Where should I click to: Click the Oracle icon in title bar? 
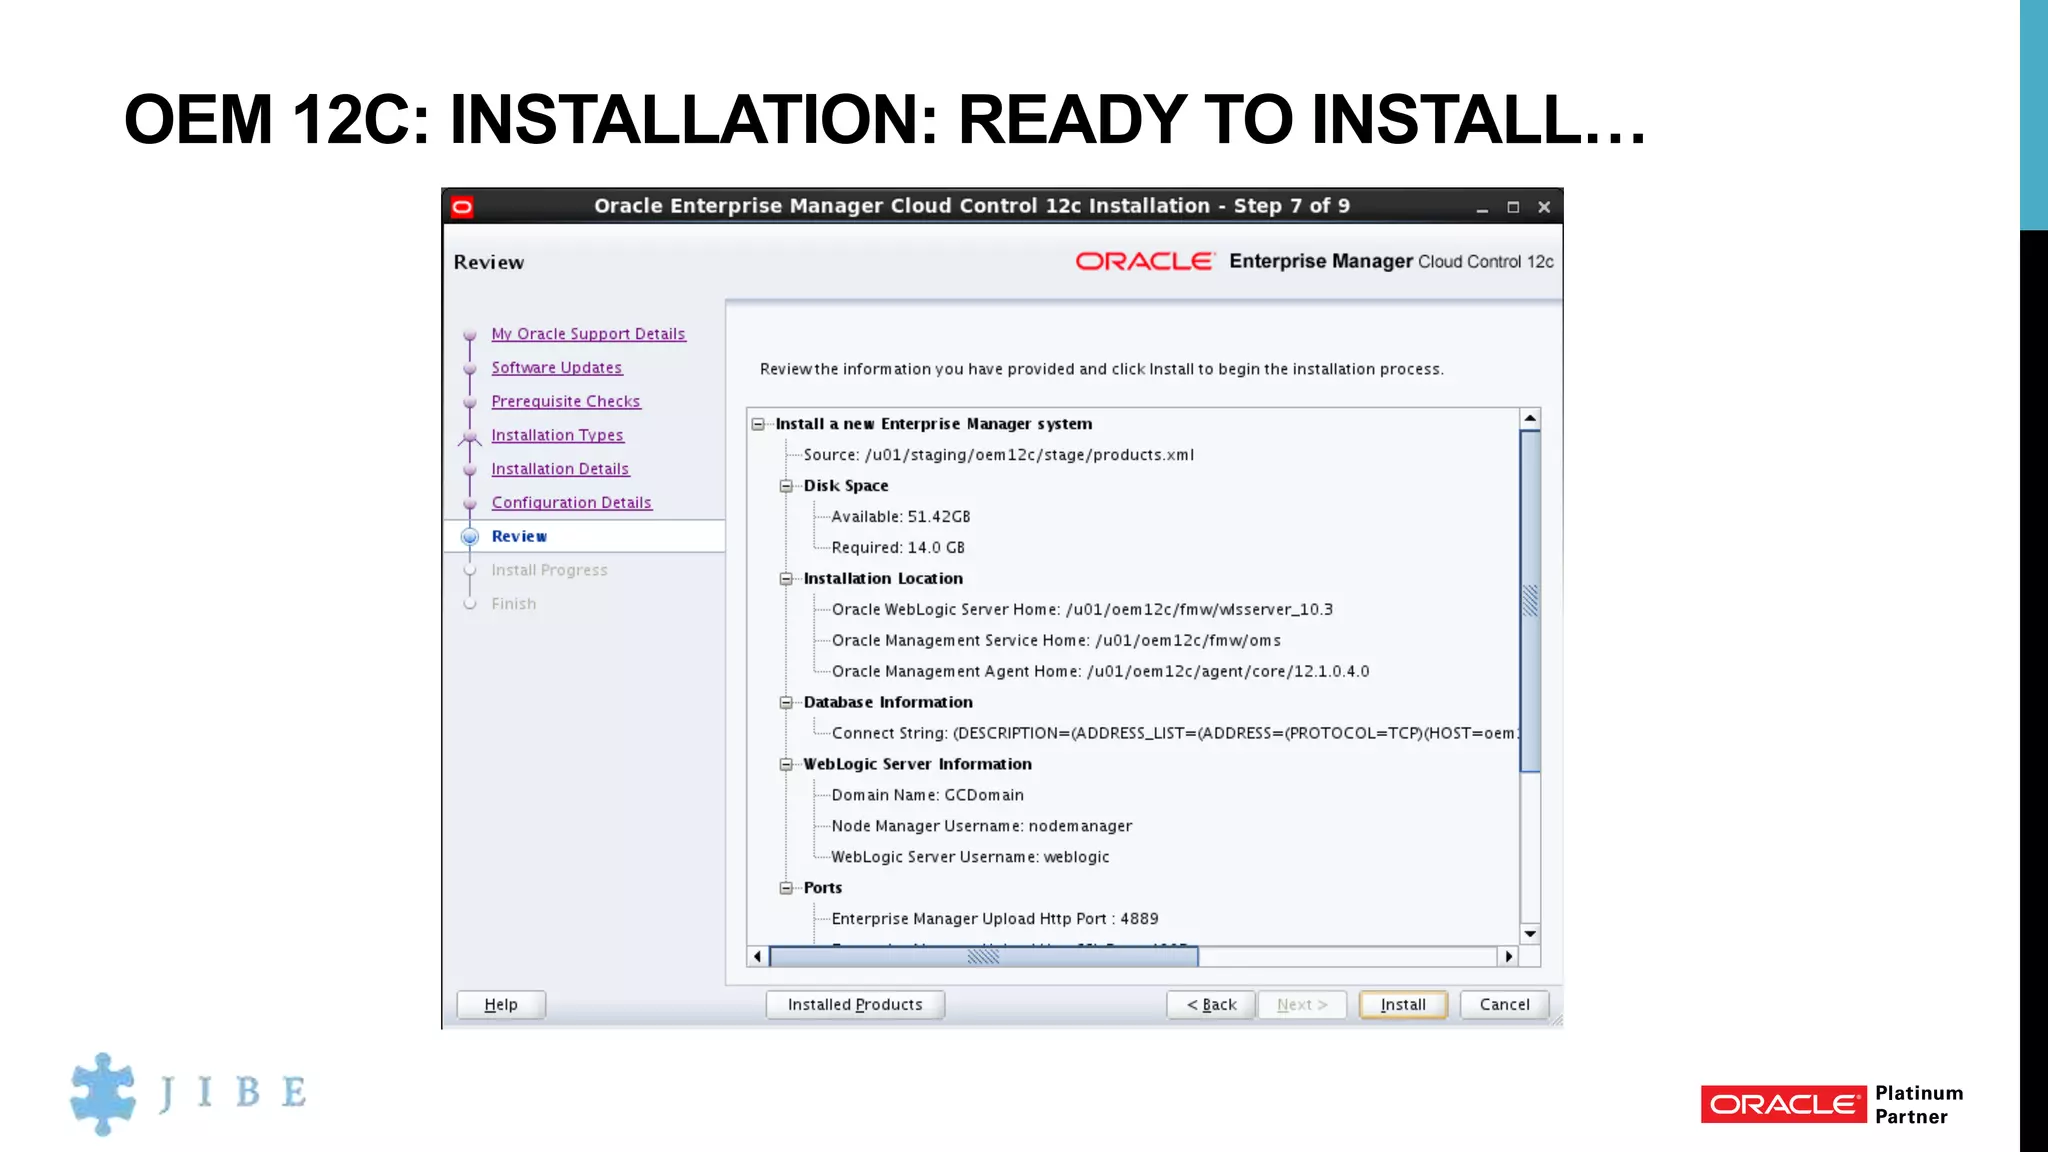pos(462,207)
